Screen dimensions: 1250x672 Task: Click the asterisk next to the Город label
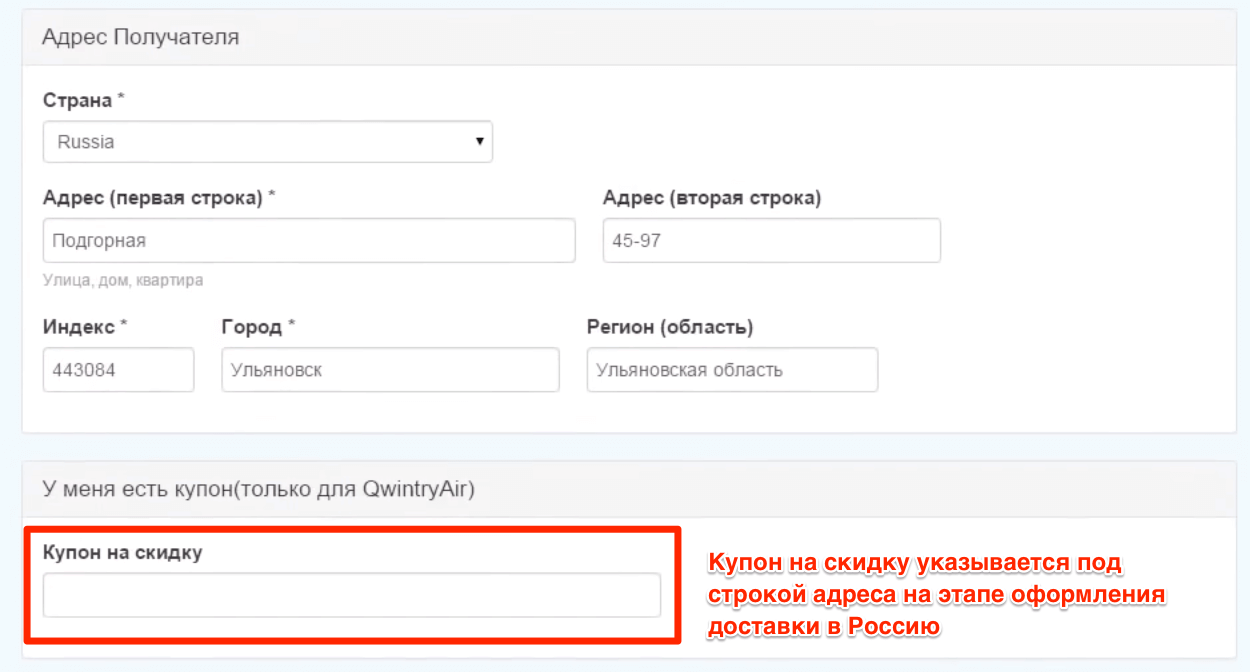[292, 325]
